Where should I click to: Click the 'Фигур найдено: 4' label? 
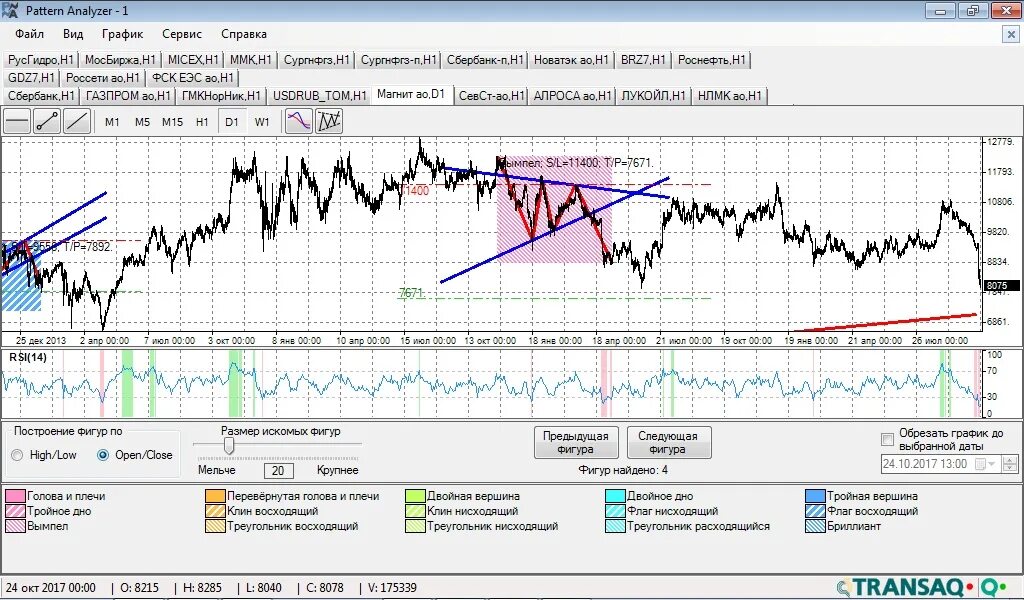[x=623, y=470]
